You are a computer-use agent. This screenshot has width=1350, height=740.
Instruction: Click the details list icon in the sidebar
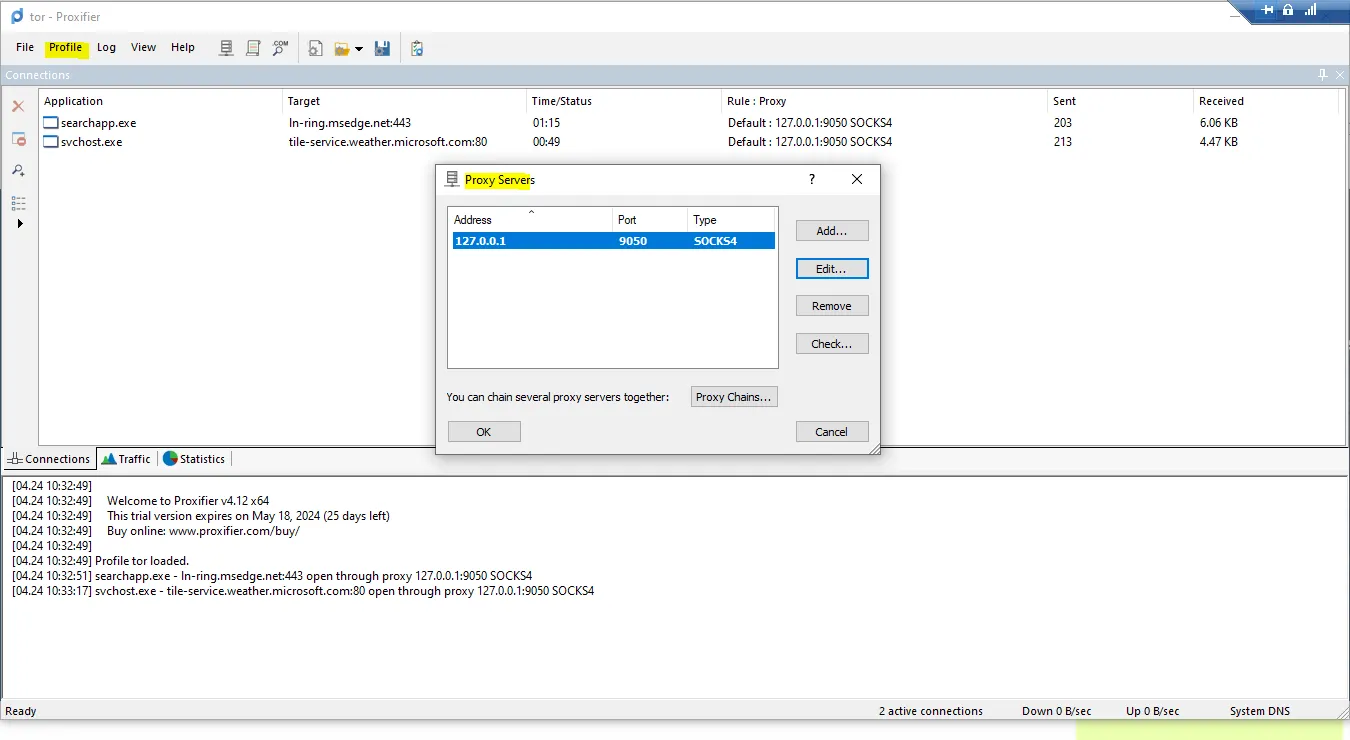click(x=18, y=203)
